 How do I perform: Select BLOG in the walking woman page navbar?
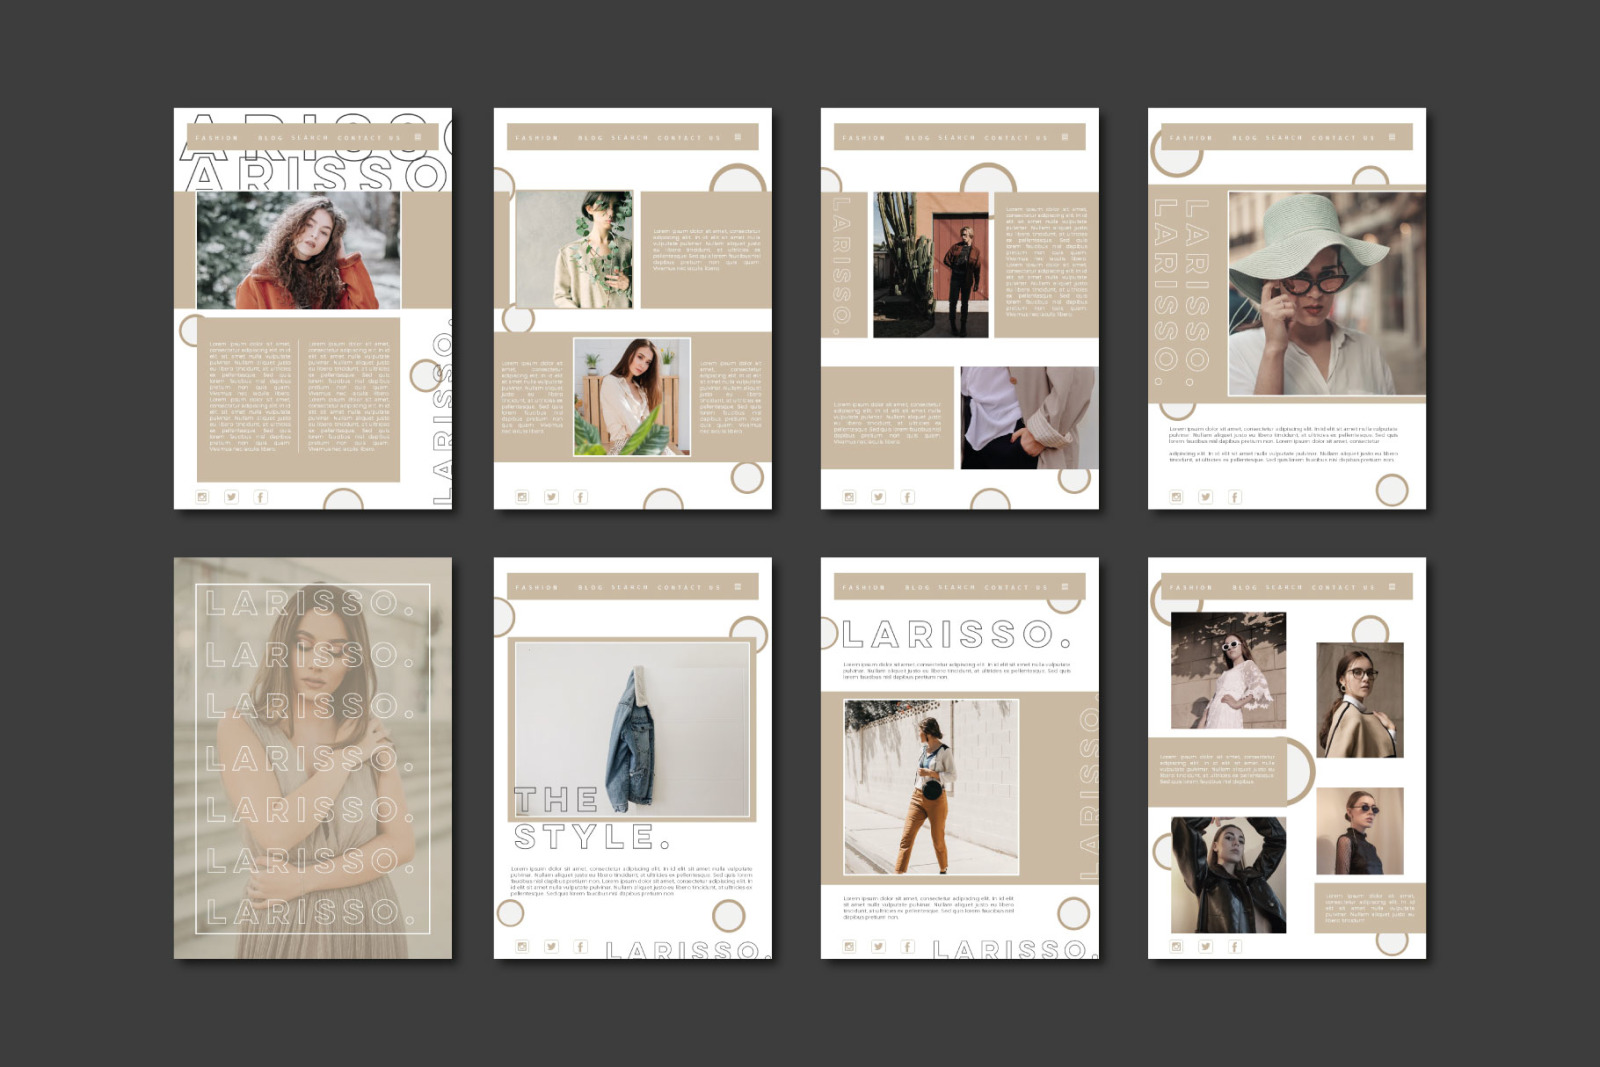pyautogui.click(x=917, y=588)
